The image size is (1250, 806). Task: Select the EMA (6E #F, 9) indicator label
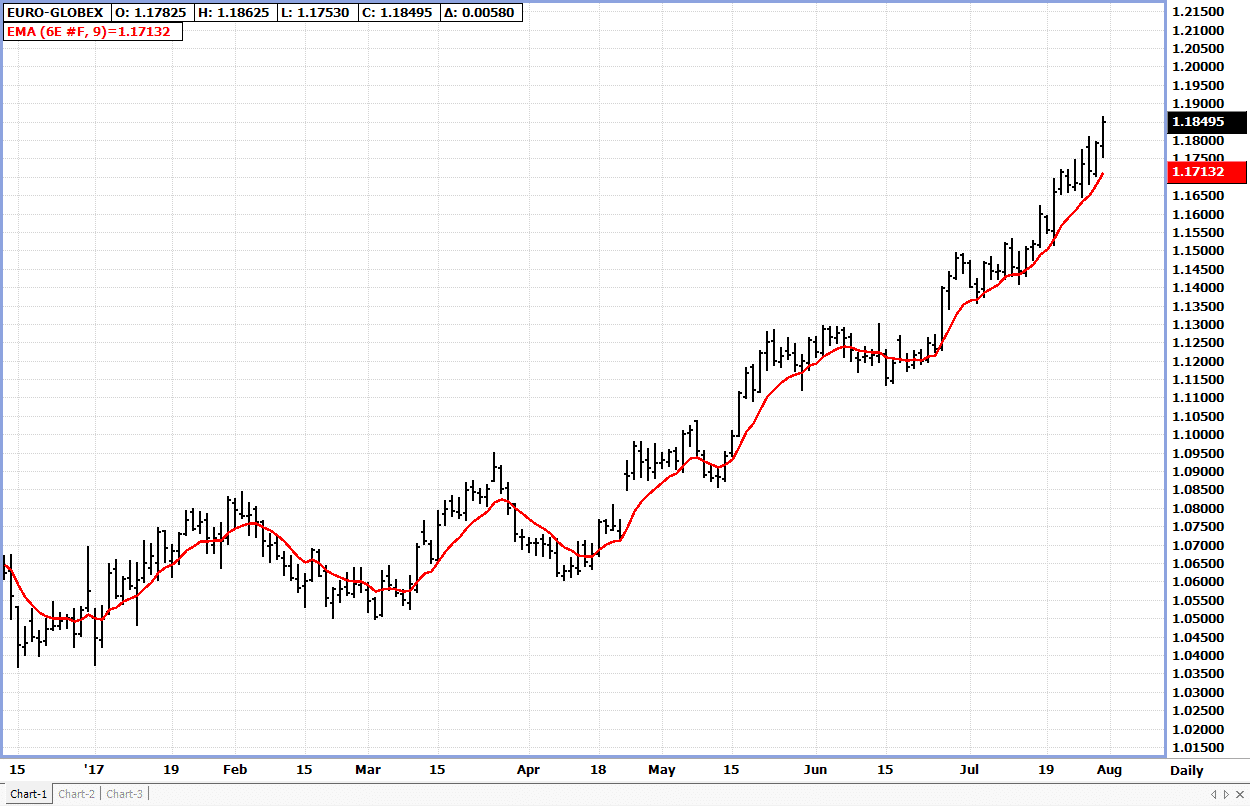(93, 31)
